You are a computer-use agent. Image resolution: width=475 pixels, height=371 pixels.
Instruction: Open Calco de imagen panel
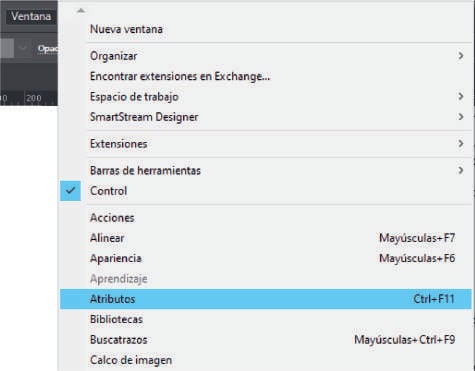tap(131, 360)
